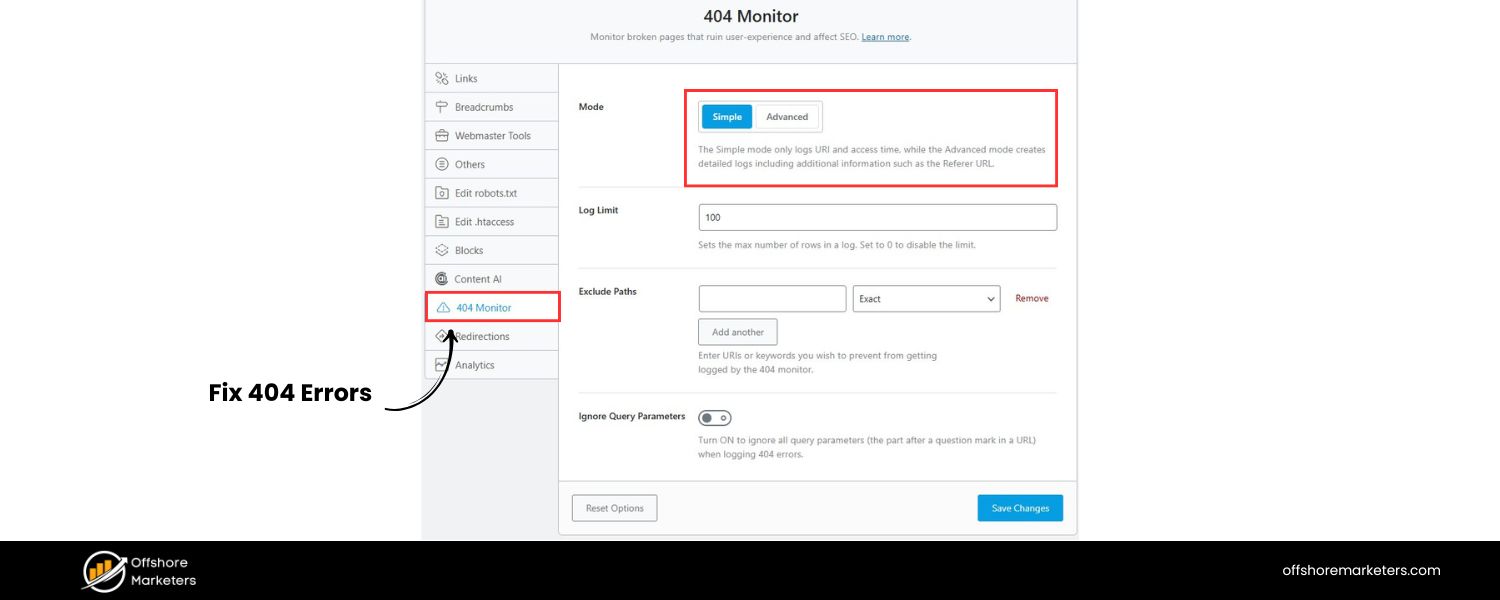Select Simple mode
1500x600 pixels.
726,116
